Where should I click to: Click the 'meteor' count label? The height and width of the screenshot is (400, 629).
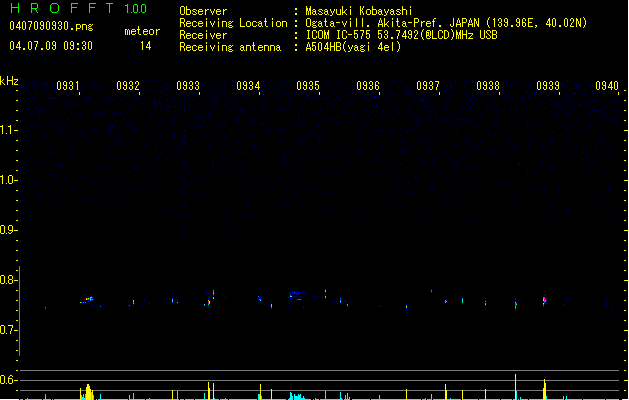coord(142,31)
